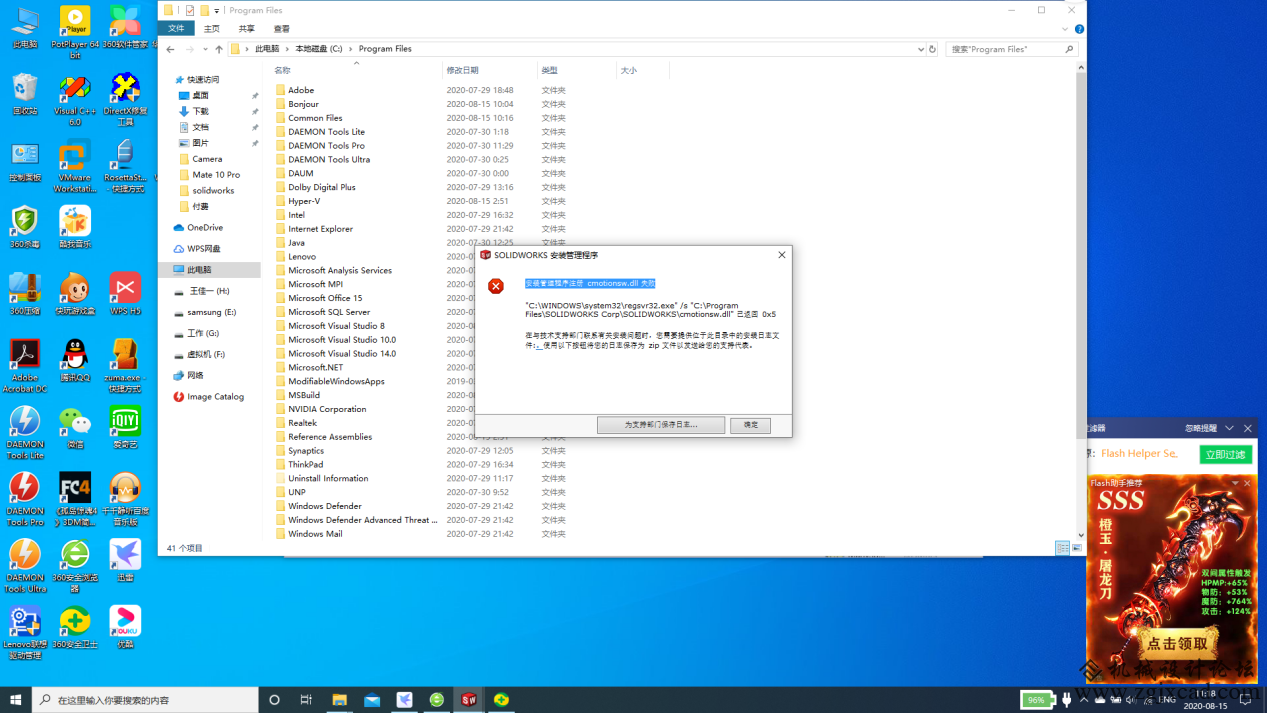The height and width of the screenshot is (713, 1267).
Task: Close the Flash ad popup notification
Action: coord(1248,428)
